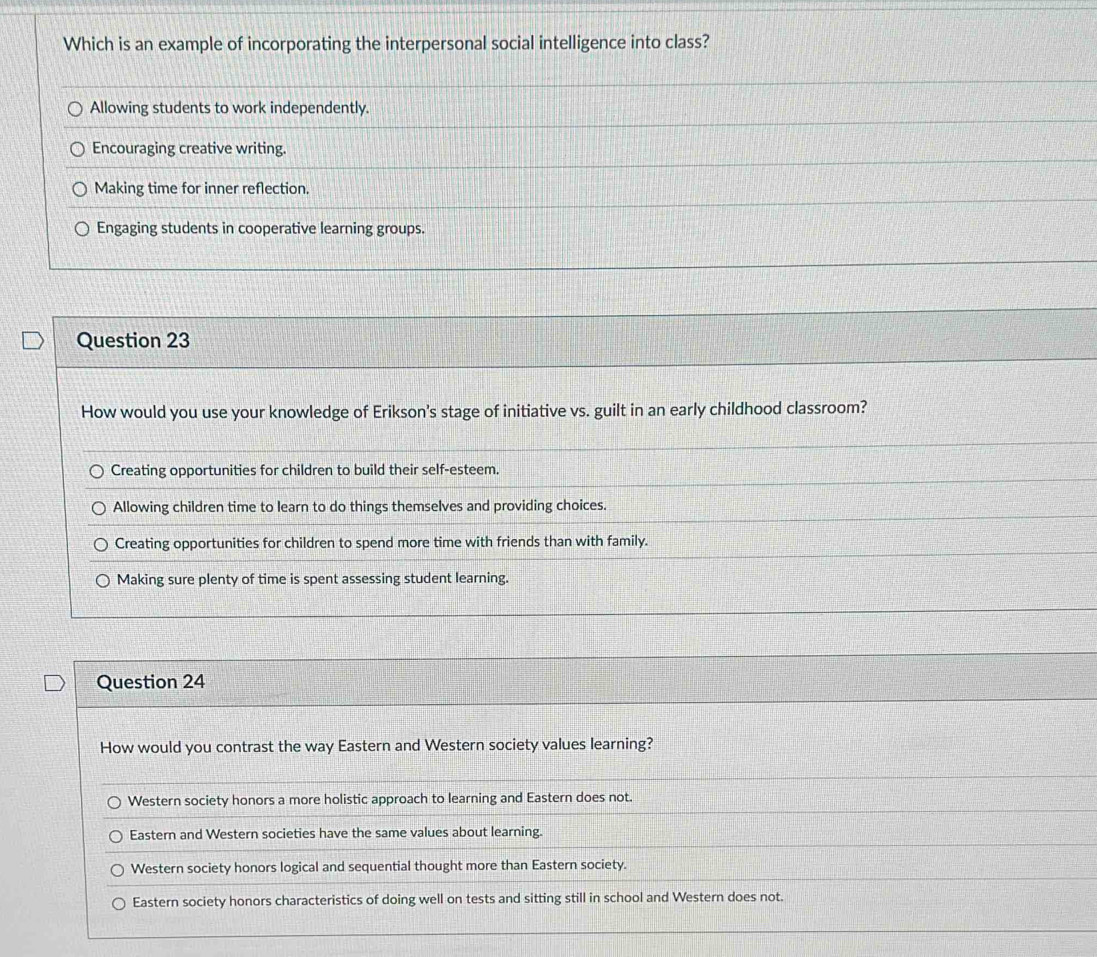The width and height of the screenshot is (1097, 957).
Task: Click the Eastern versus Western society question text
Action: click(376, 744)
